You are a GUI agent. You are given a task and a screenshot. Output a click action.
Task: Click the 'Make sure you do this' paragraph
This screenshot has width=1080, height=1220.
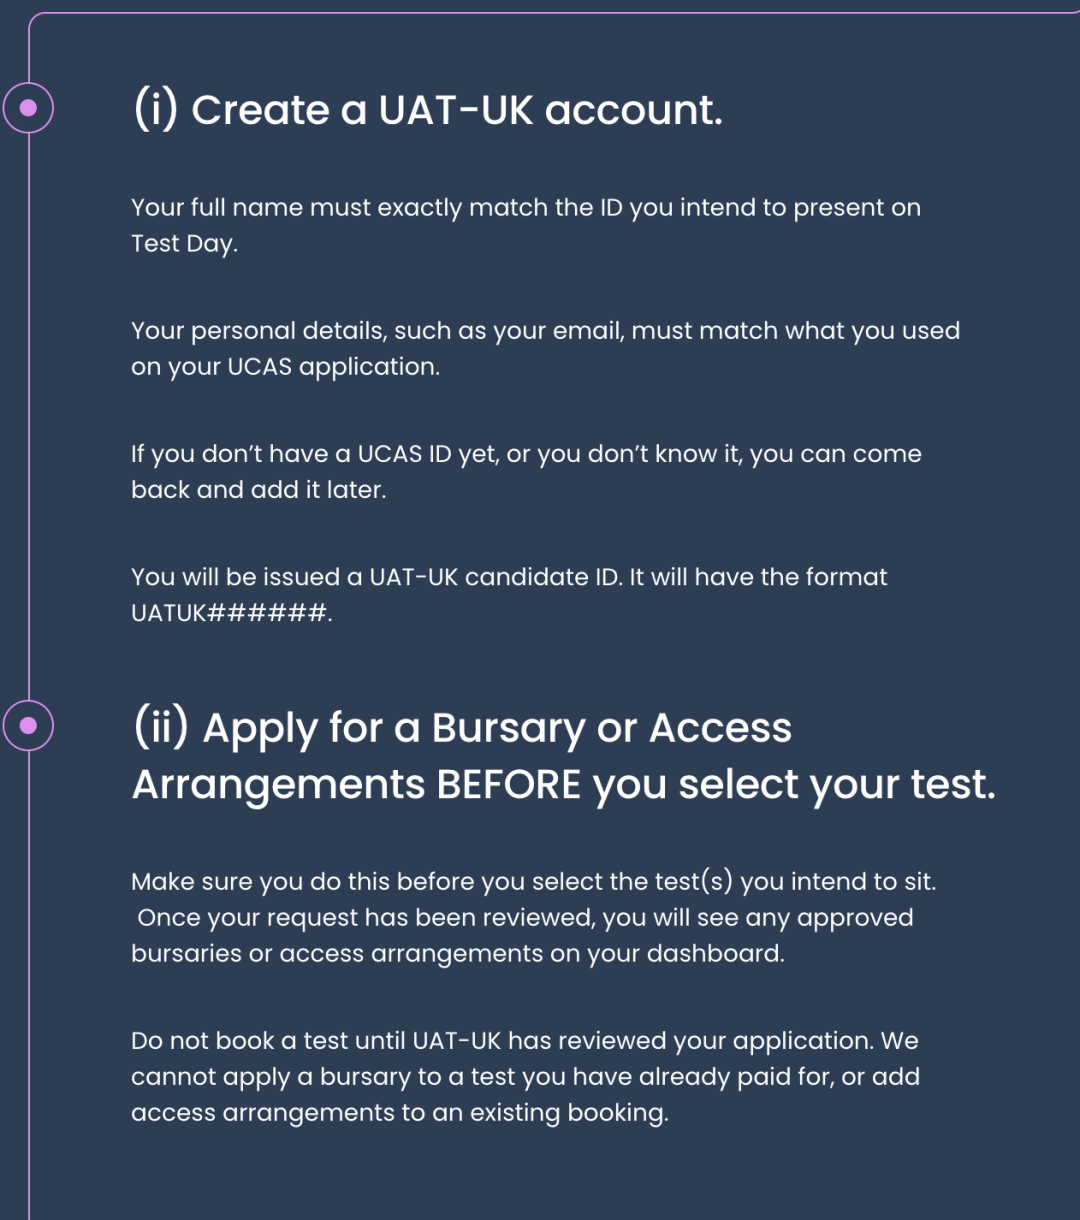pos(533,917)
